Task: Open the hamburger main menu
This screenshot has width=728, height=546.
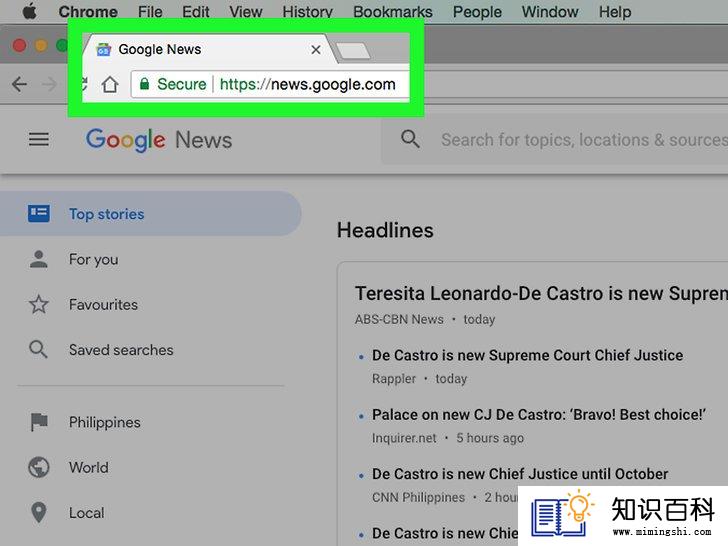Action: 39,139
